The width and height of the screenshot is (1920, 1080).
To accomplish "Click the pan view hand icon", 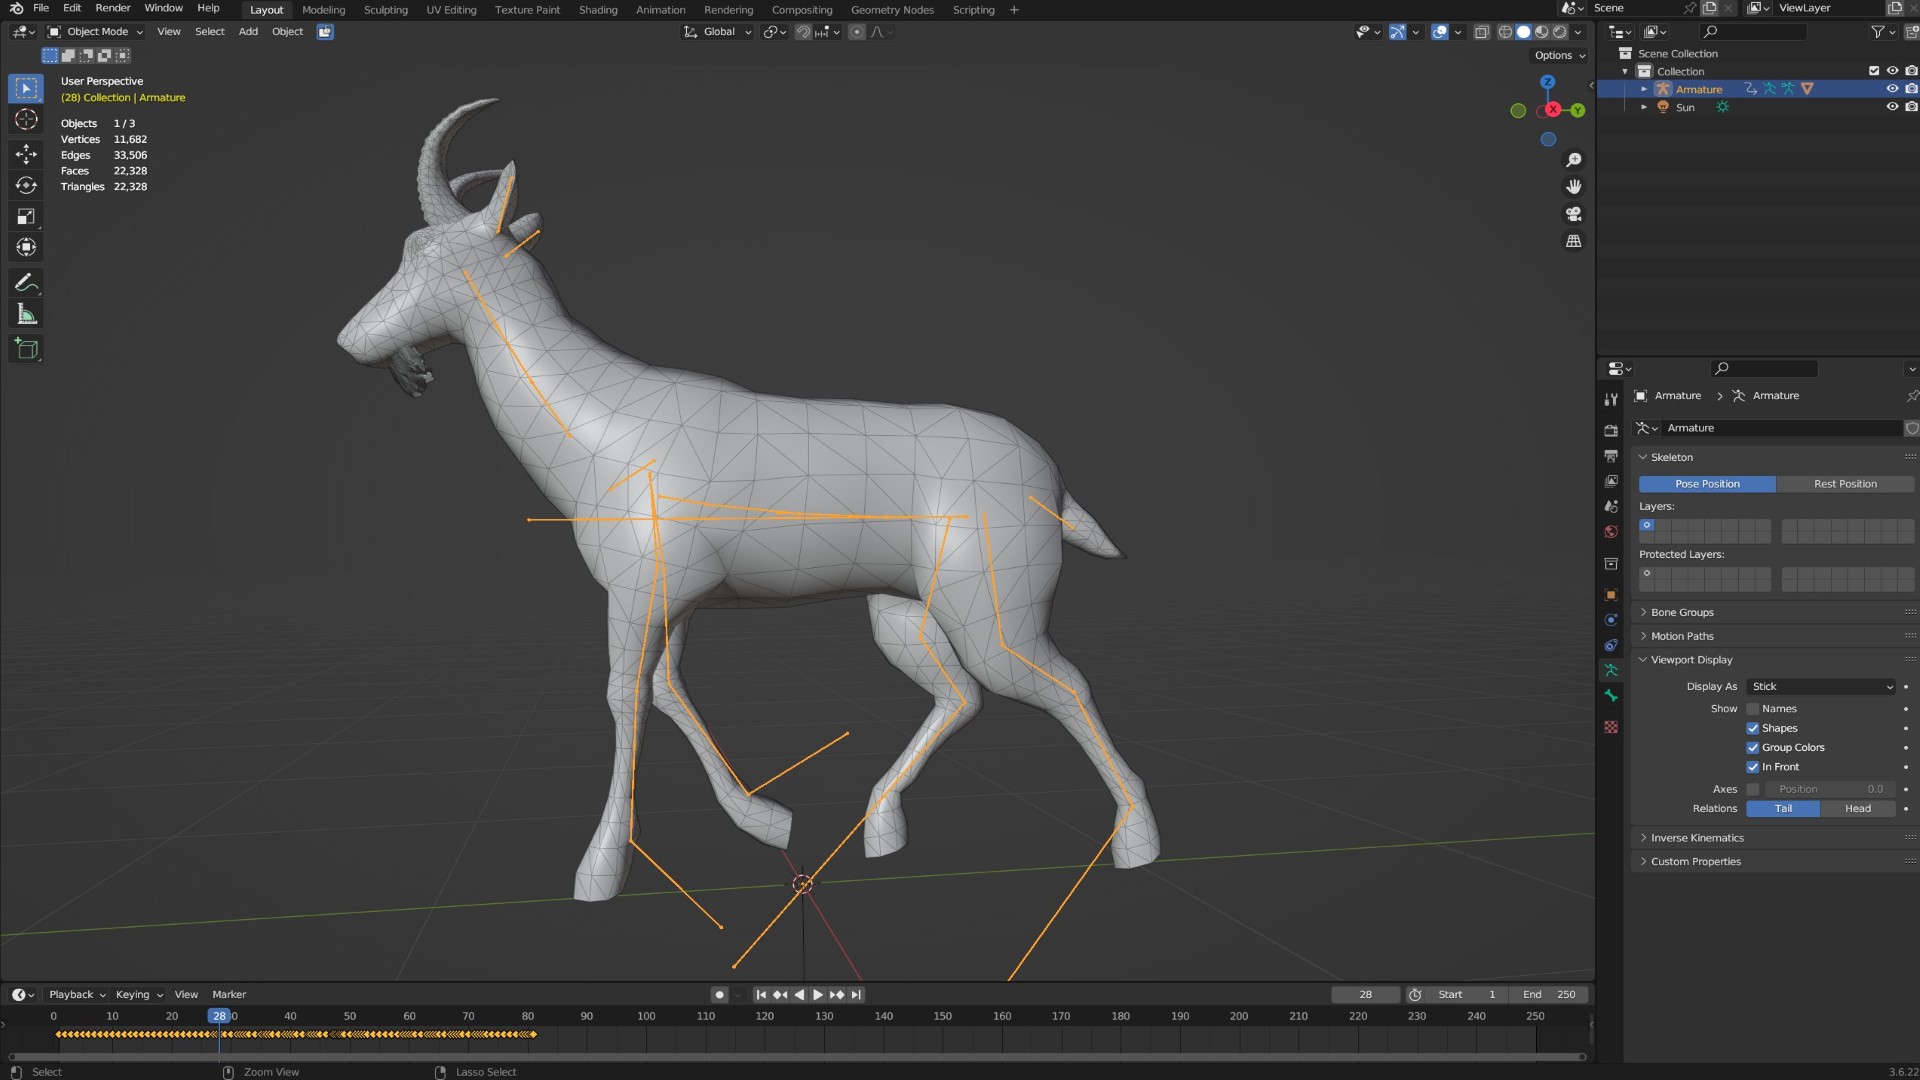I will pyautogui.click(x=1573, y=187).
